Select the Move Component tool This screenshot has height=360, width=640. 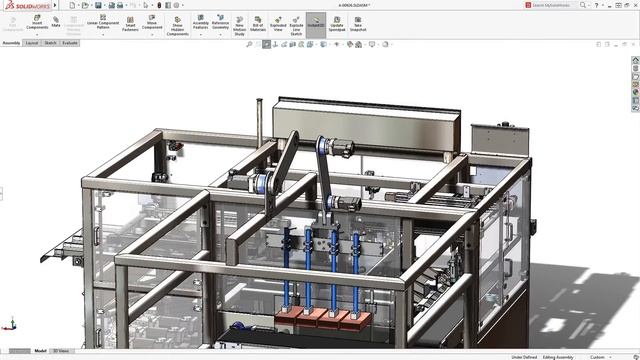coord(152,22)
